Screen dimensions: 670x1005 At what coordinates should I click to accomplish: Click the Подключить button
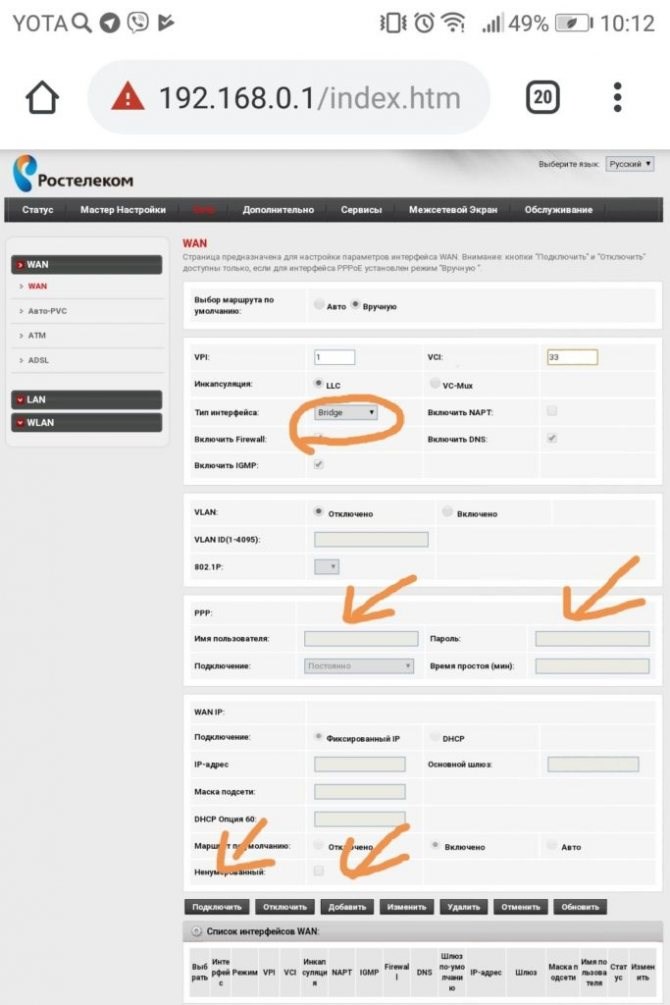217,907
